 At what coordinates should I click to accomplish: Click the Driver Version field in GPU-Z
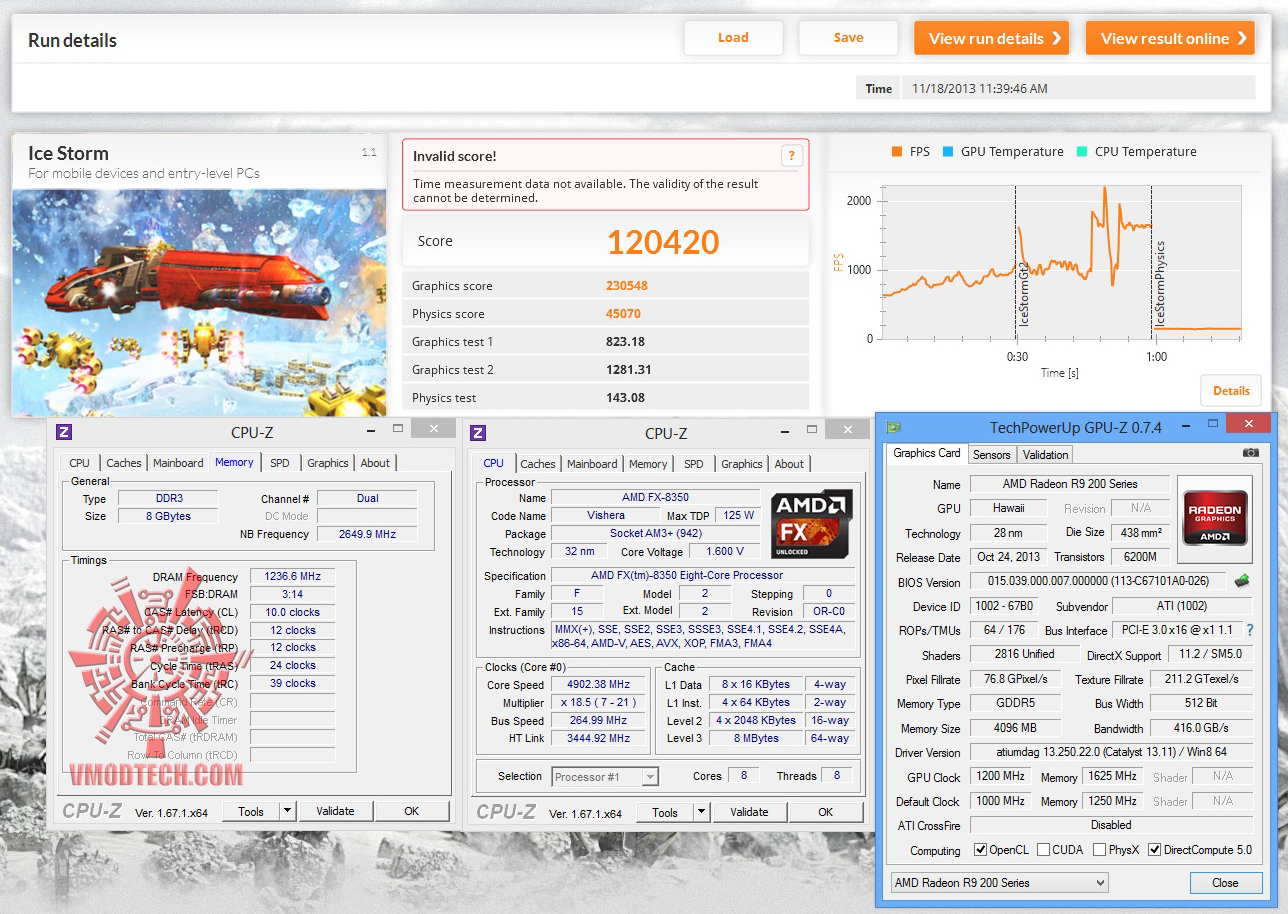(1110, 752)
